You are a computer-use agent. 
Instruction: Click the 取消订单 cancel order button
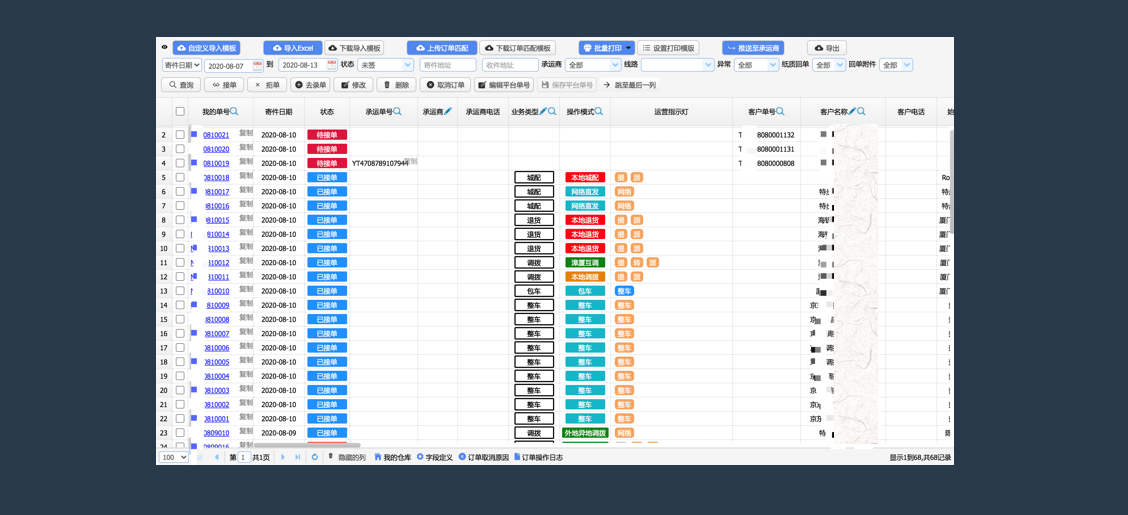click(x=445, y=85)
